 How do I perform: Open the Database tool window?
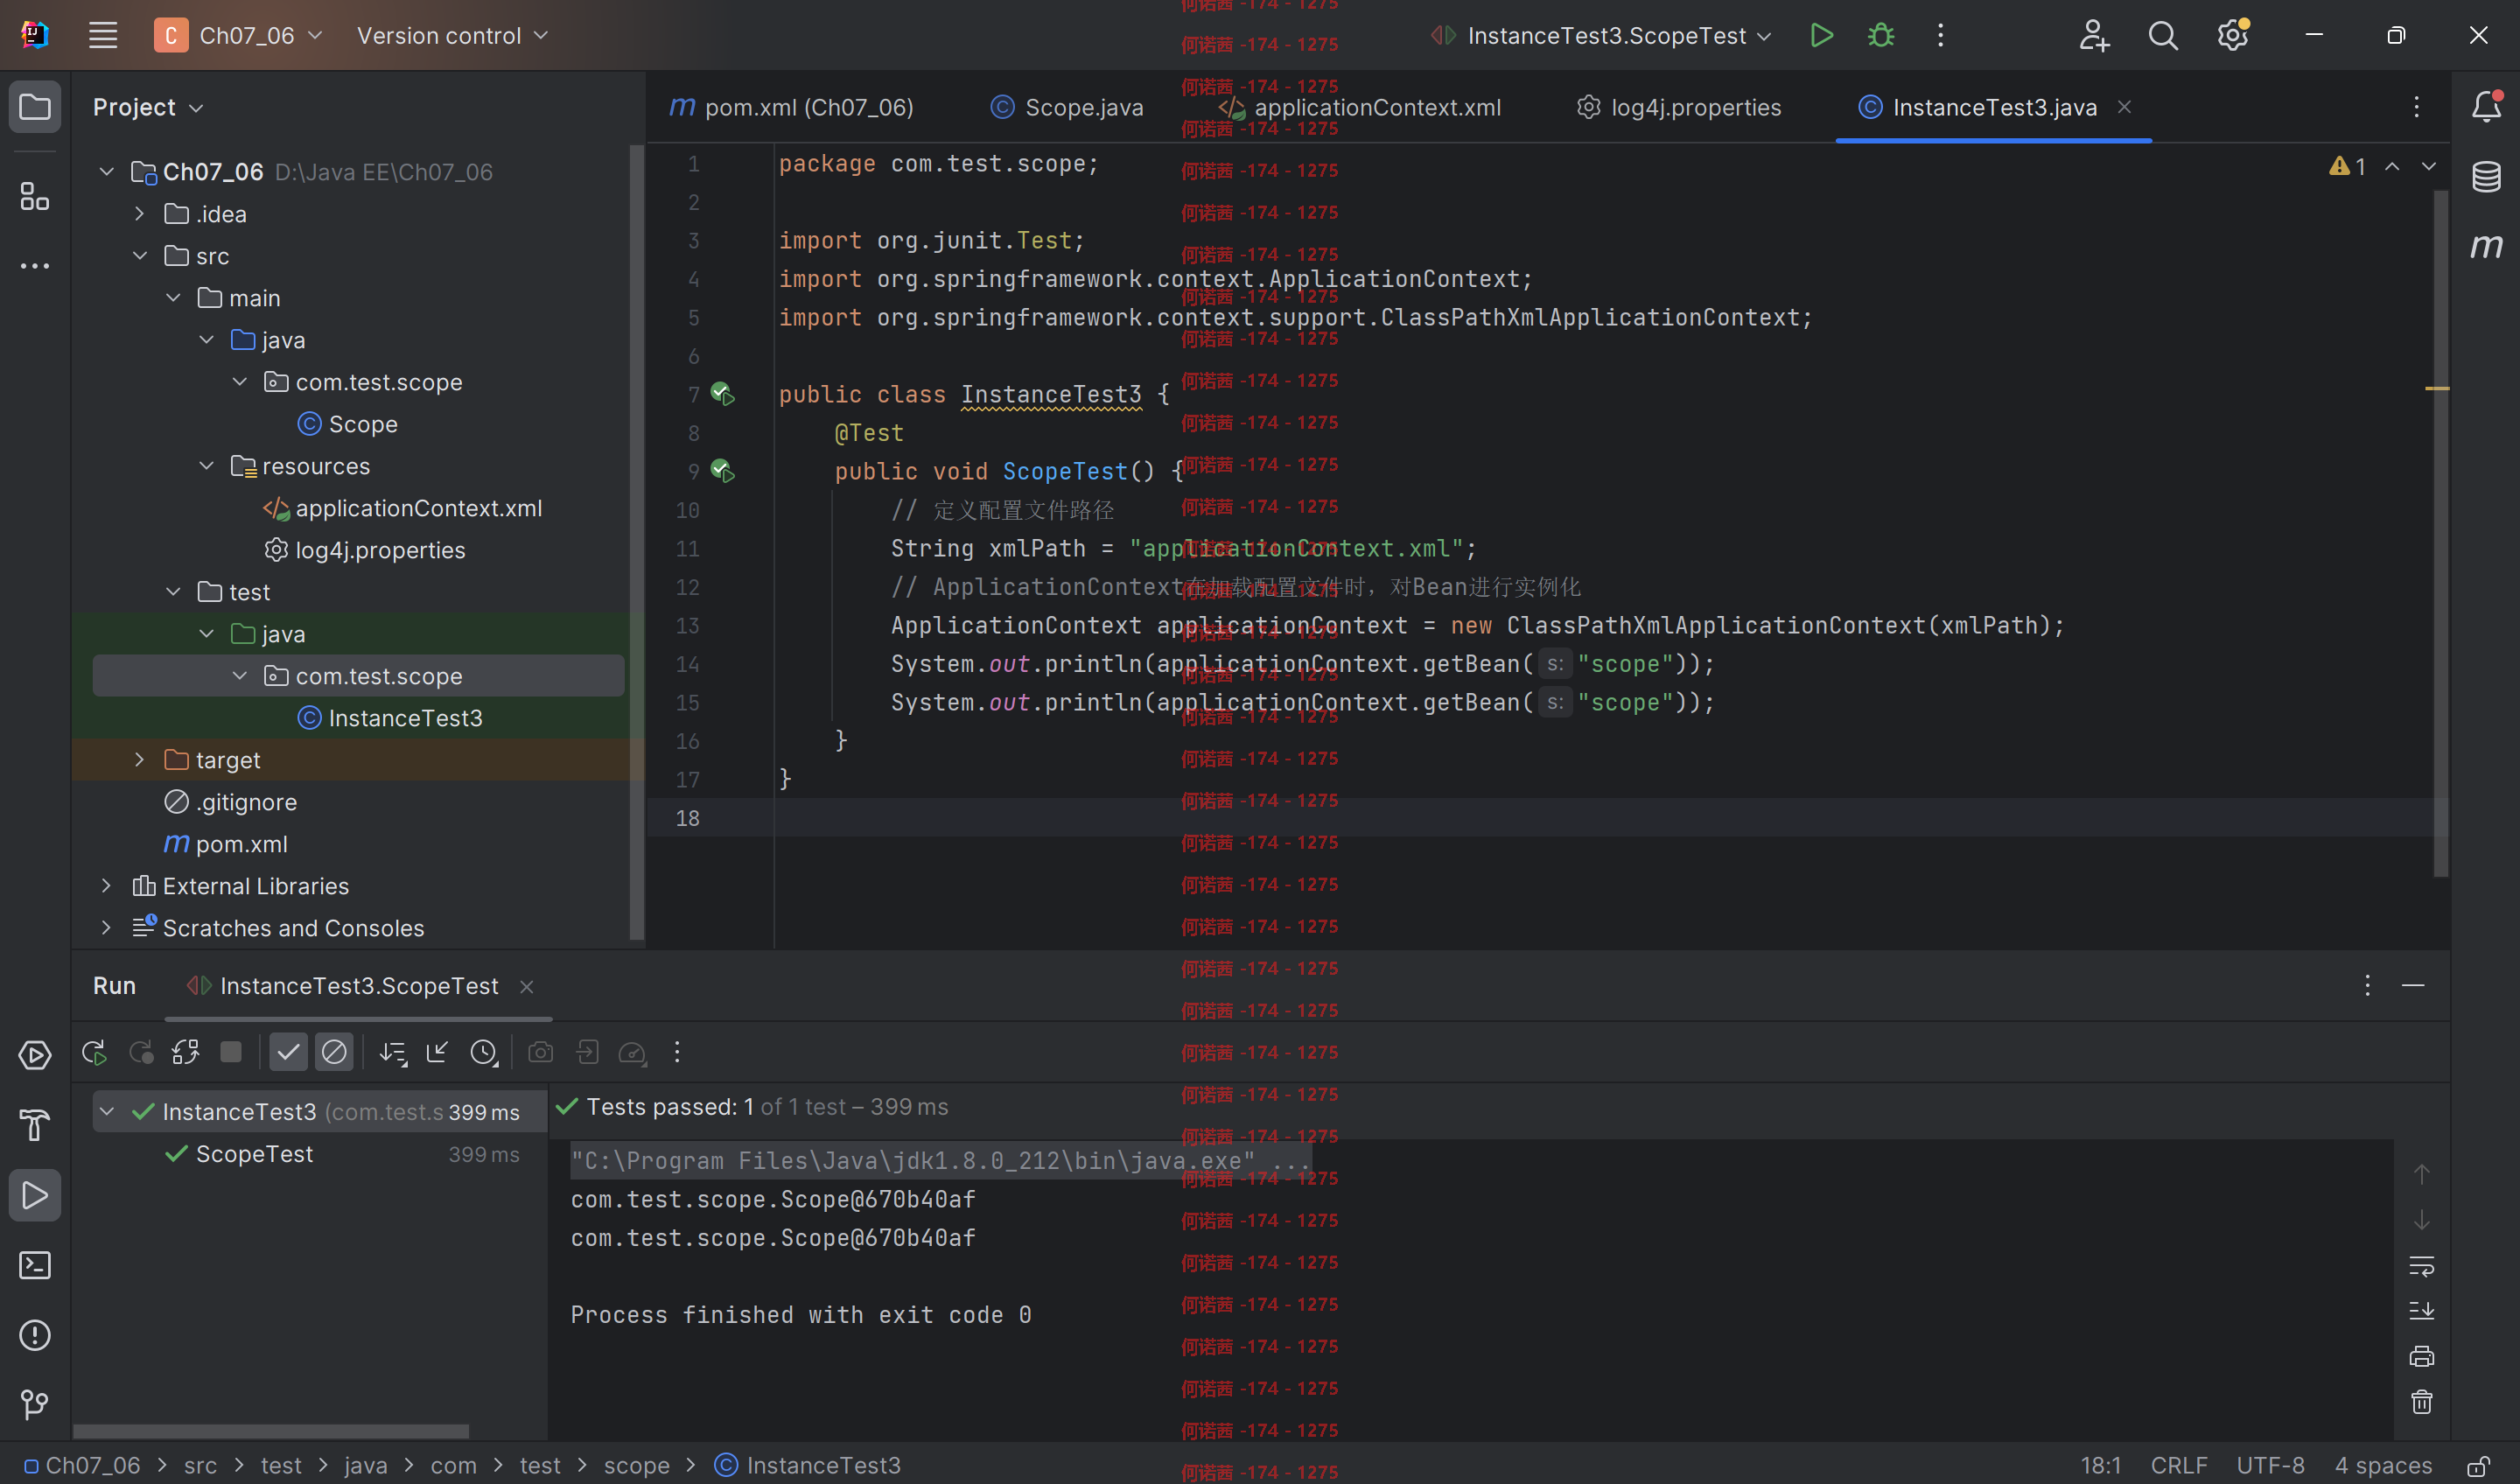pyautogui.click(x=2486, y=177)
